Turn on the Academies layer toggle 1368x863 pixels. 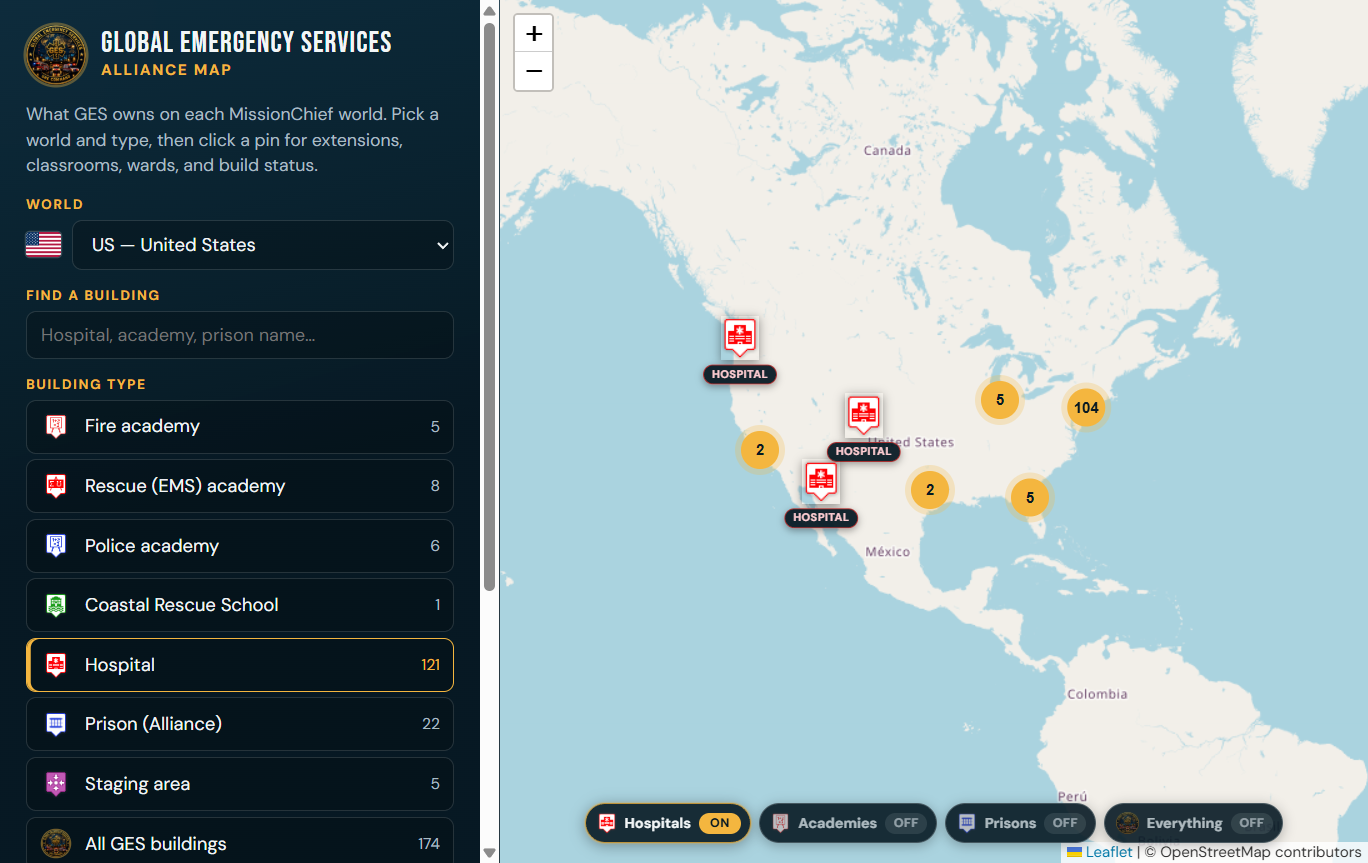point(848,823)
